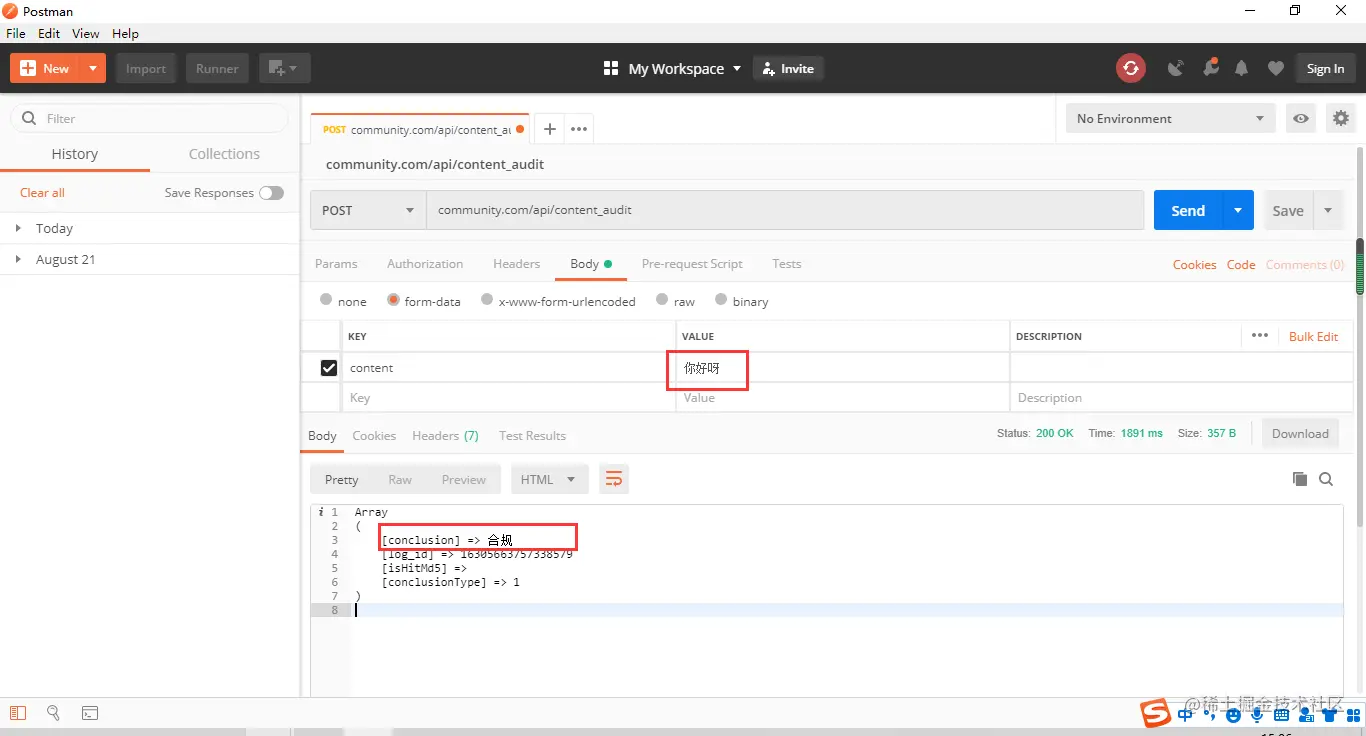Click the request URL field
The height and width of the screenshot is (736, 1366).
785,211
